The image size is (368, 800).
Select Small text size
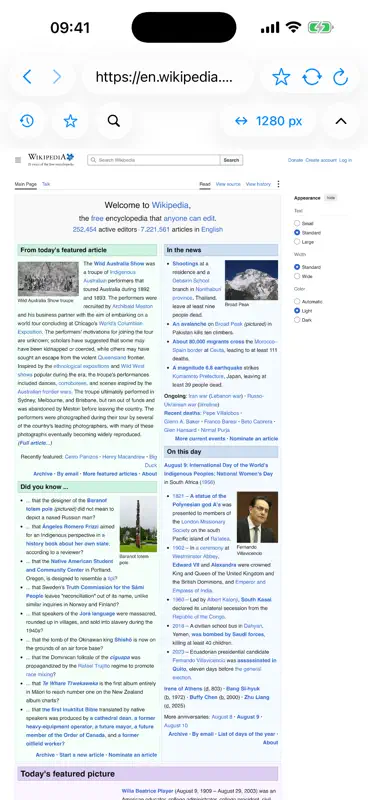pos(297,223)
